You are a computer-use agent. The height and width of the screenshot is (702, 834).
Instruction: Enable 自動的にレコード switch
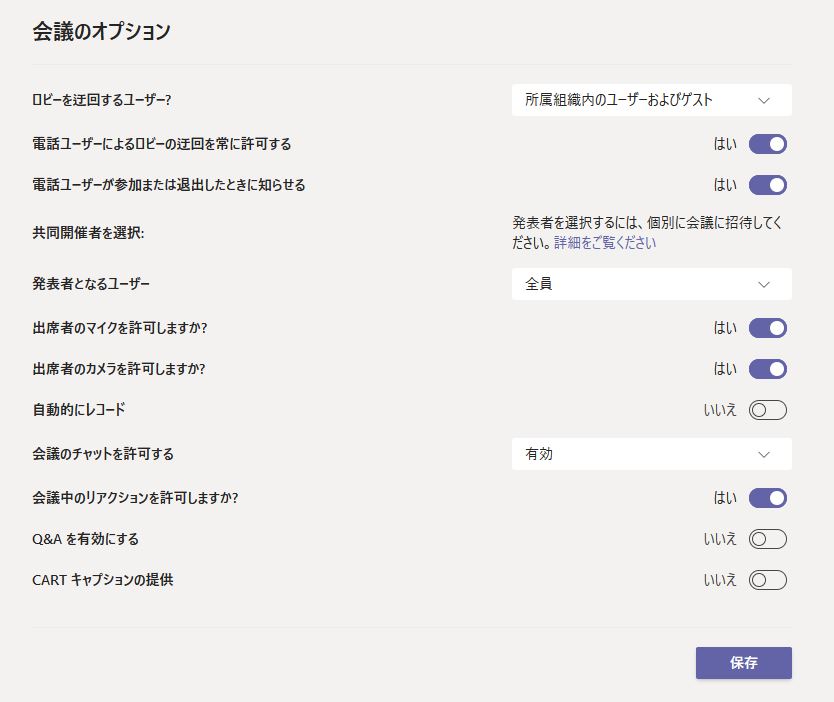(x=768, y=410)
